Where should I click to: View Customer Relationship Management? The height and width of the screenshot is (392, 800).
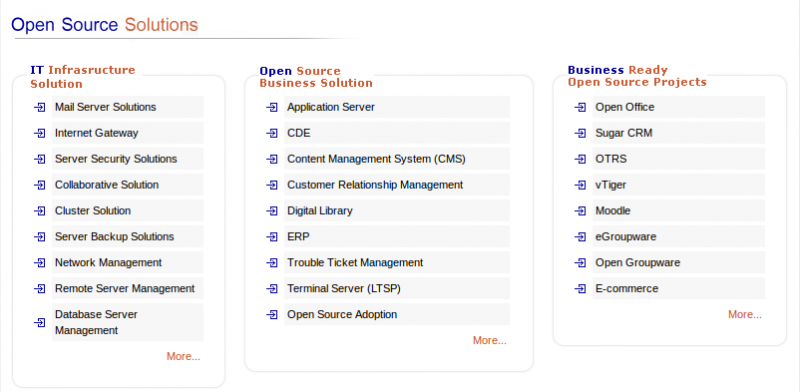pos(375,185)
